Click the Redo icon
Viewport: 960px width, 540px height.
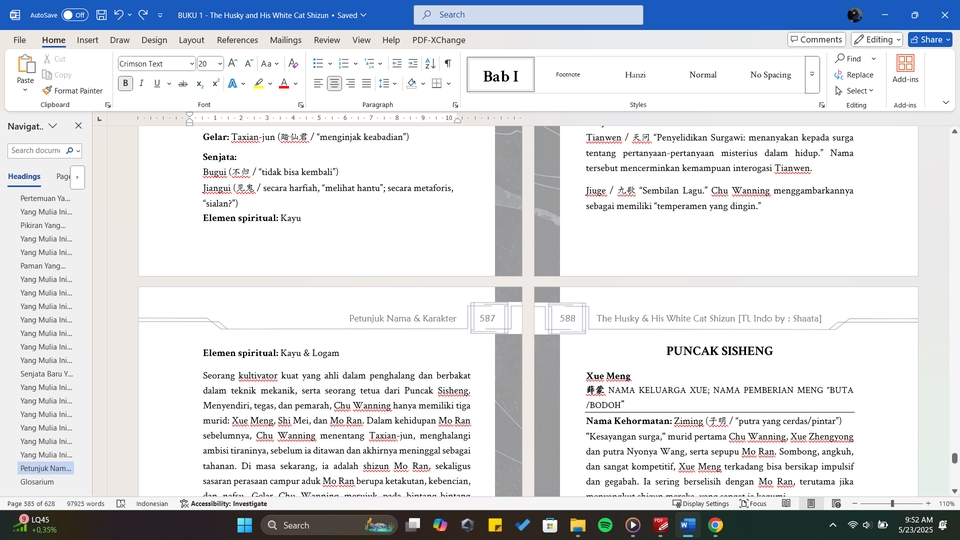[143, 15]
